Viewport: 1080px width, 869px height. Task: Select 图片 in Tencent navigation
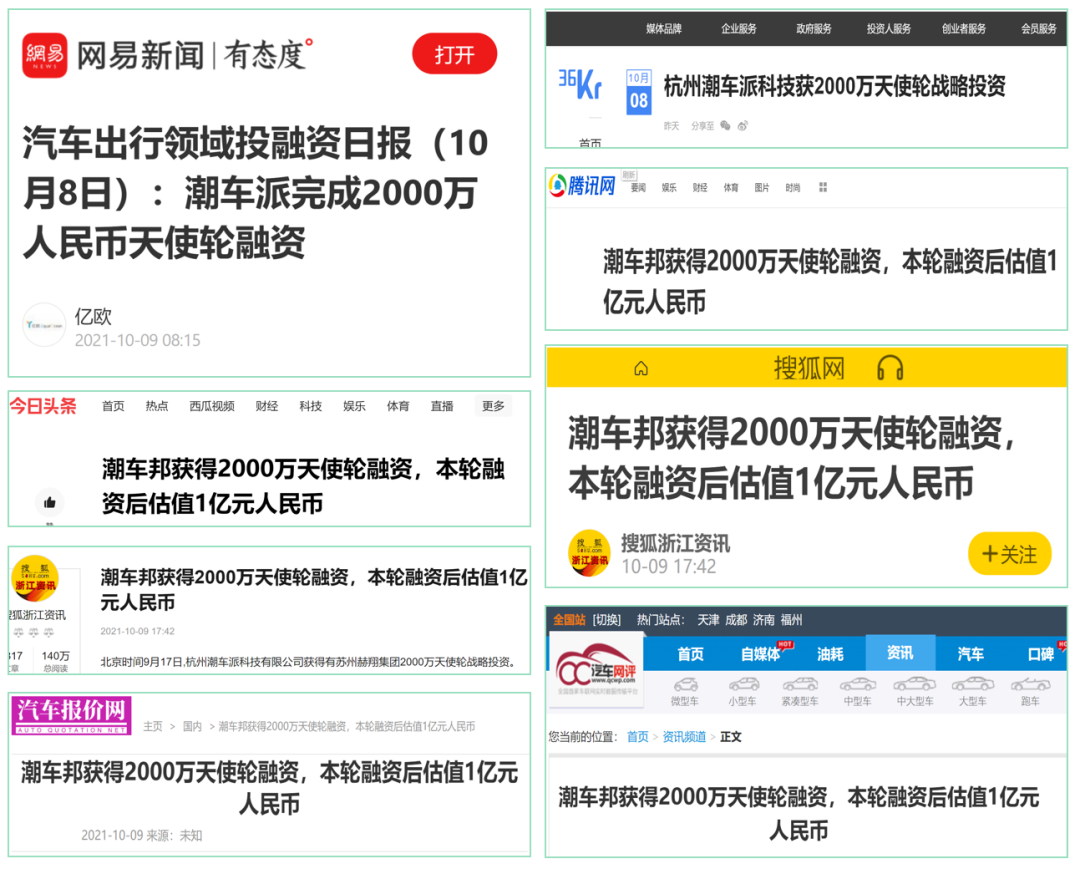pyautogui.click(x=762, y=187)
